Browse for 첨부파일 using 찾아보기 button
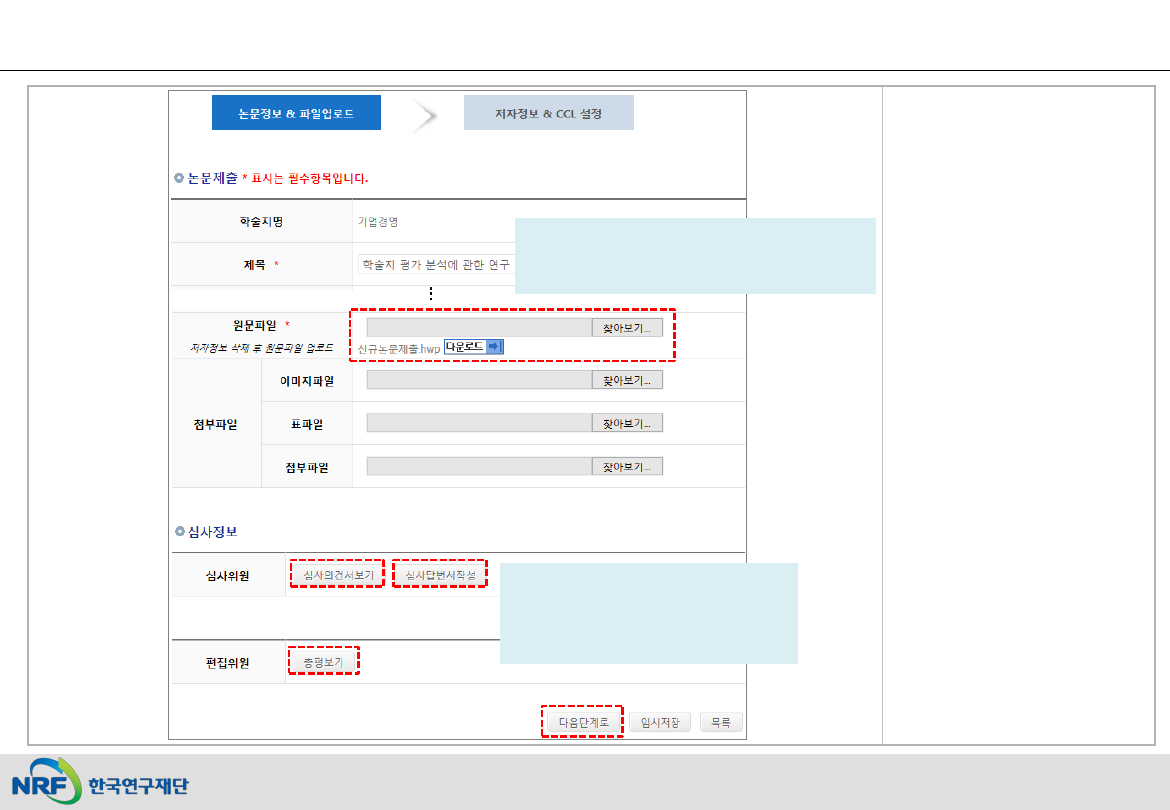The image size is (1170, 810). [627, 467]
